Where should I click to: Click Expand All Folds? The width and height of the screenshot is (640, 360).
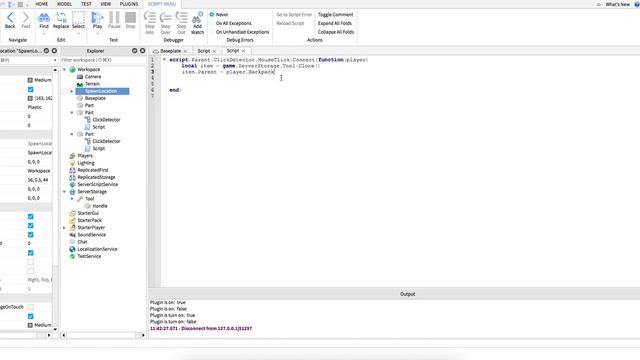[335, 23]
